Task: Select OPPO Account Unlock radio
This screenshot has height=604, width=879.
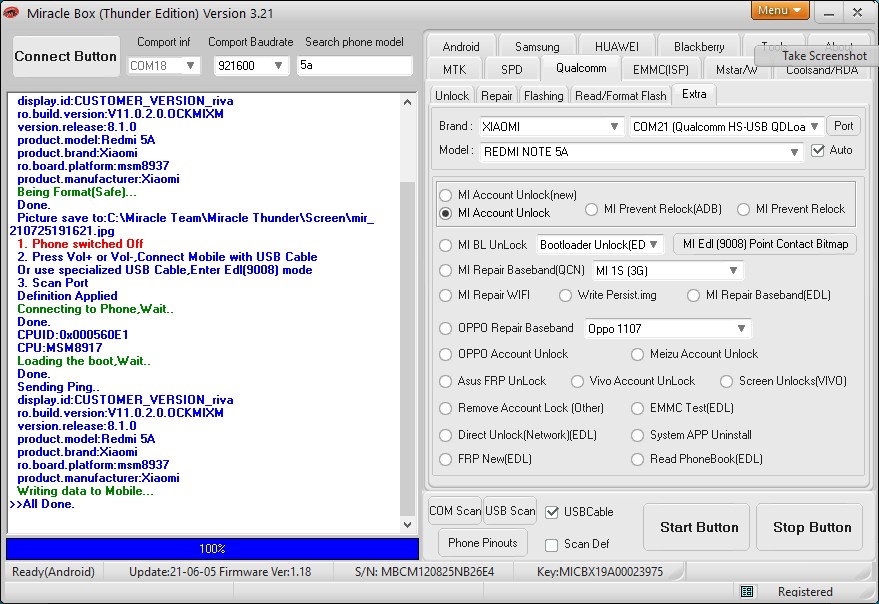Action: [445, 354]
